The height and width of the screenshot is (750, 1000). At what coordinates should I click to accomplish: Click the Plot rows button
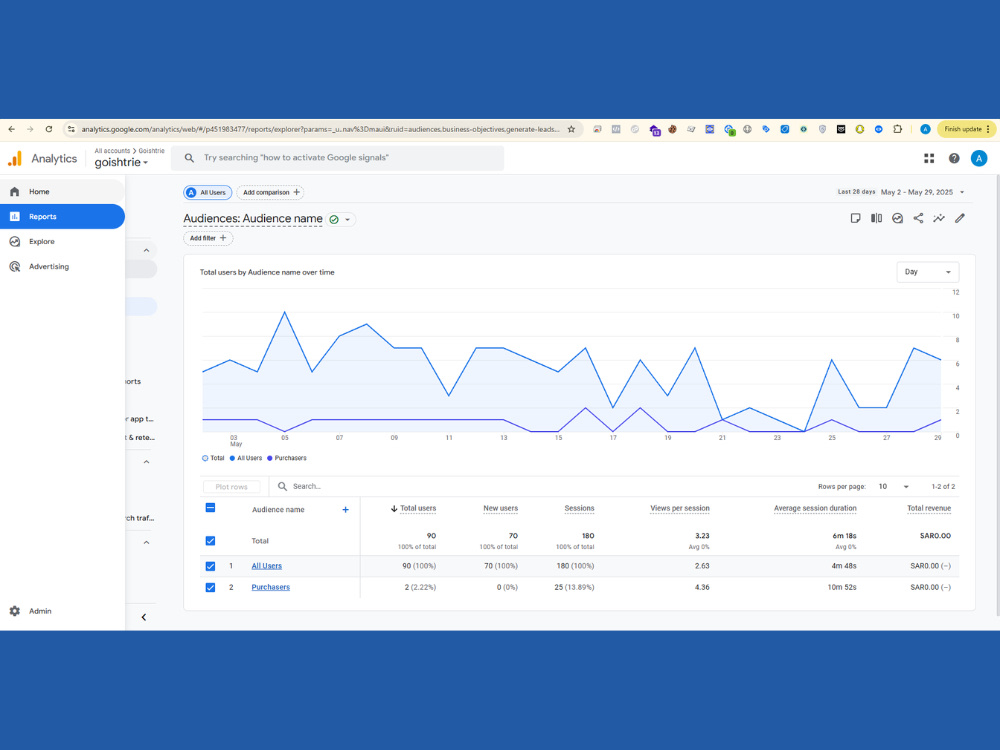[x=232, y=487]
